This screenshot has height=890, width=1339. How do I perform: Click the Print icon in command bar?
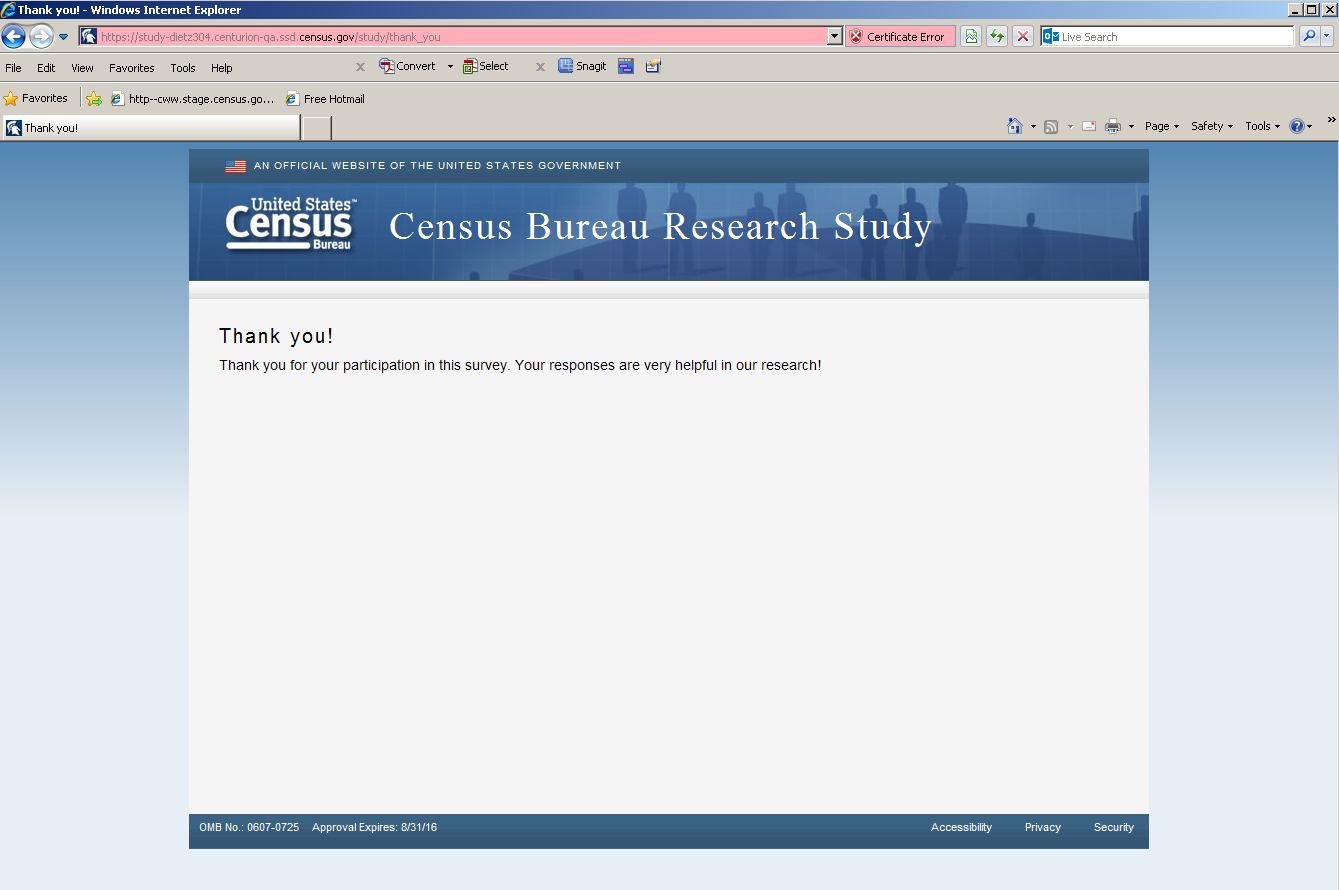point(1112,126)
